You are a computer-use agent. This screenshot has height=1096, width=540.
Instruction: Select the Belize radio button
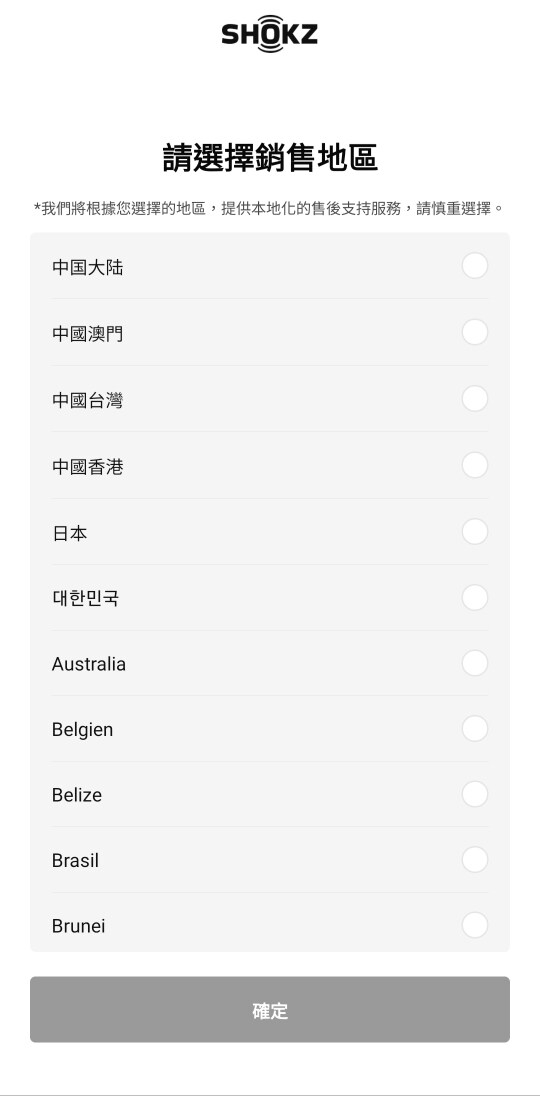[474, 795]
